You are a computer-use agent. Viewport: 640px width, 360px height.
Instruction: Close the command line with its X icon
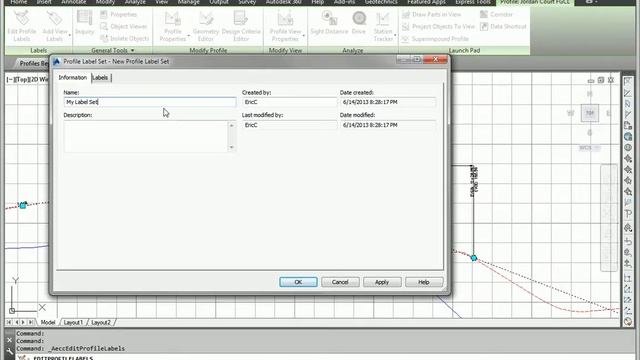(10, 340)
